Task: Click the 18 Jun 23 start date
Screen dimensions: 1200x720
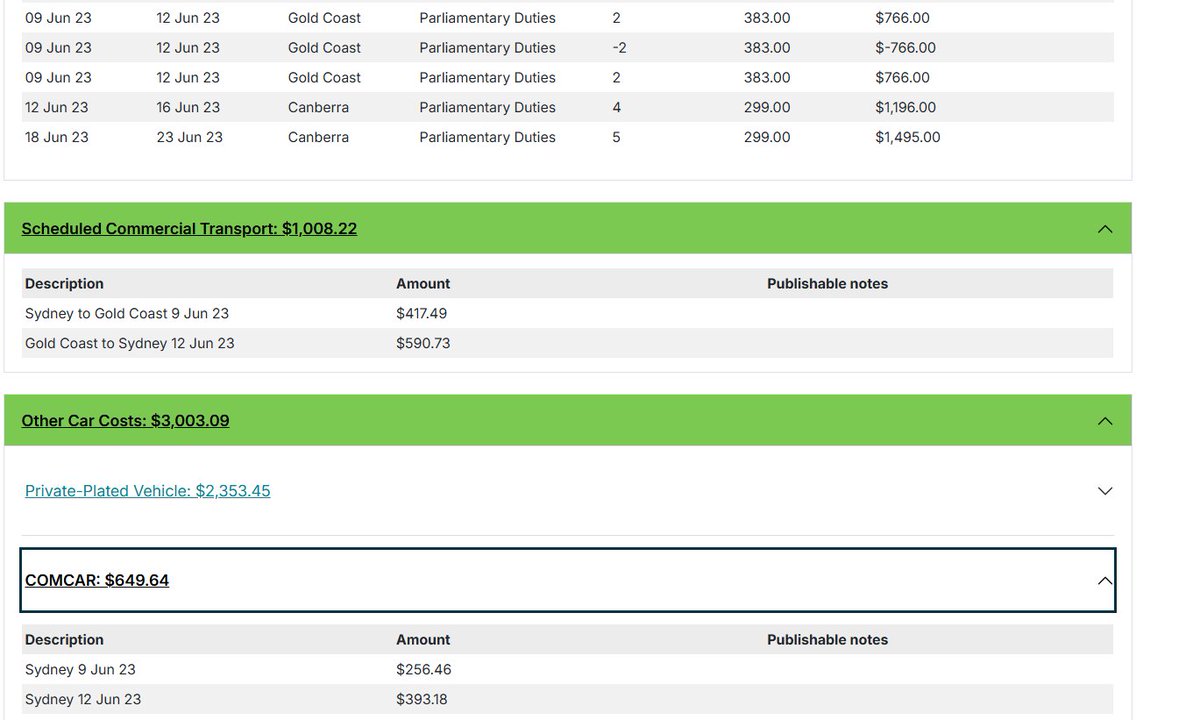Action: click(x=57, y=137)
